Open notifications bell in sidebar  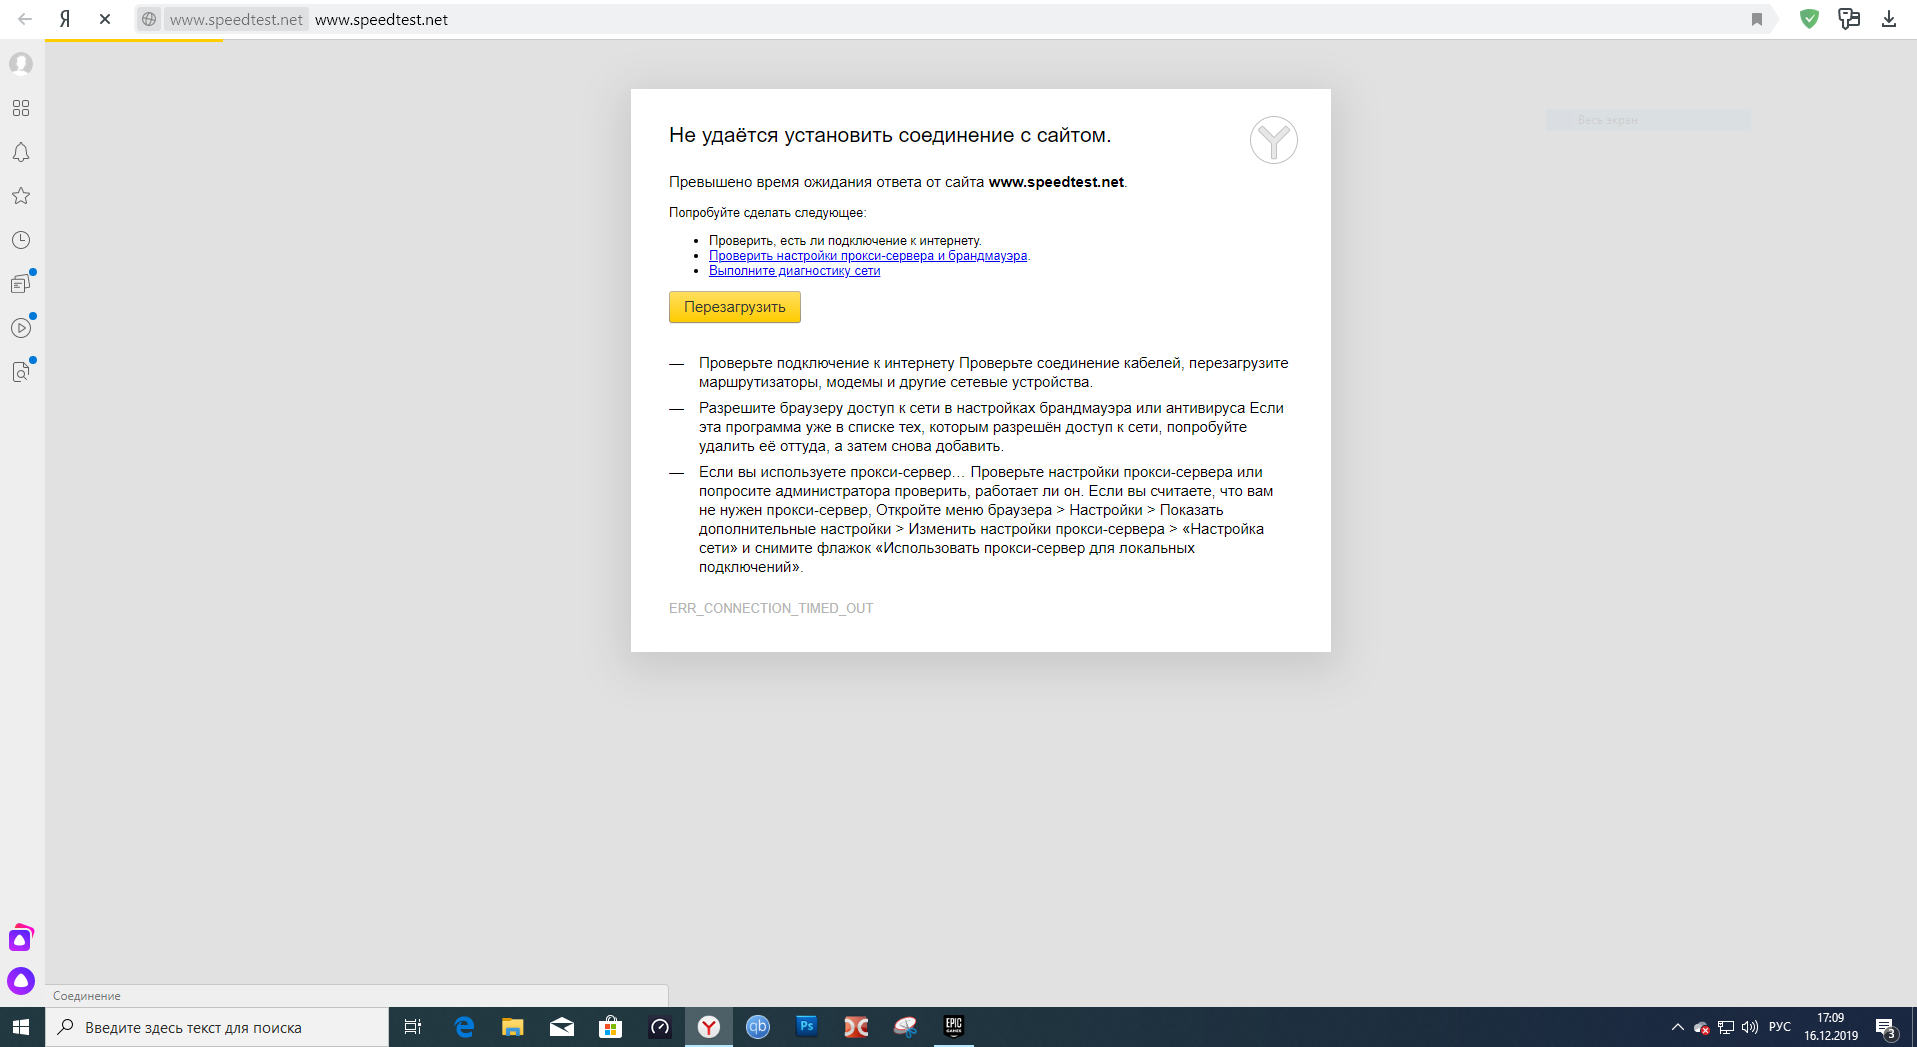pyautogui.click(x=21, y=152)
